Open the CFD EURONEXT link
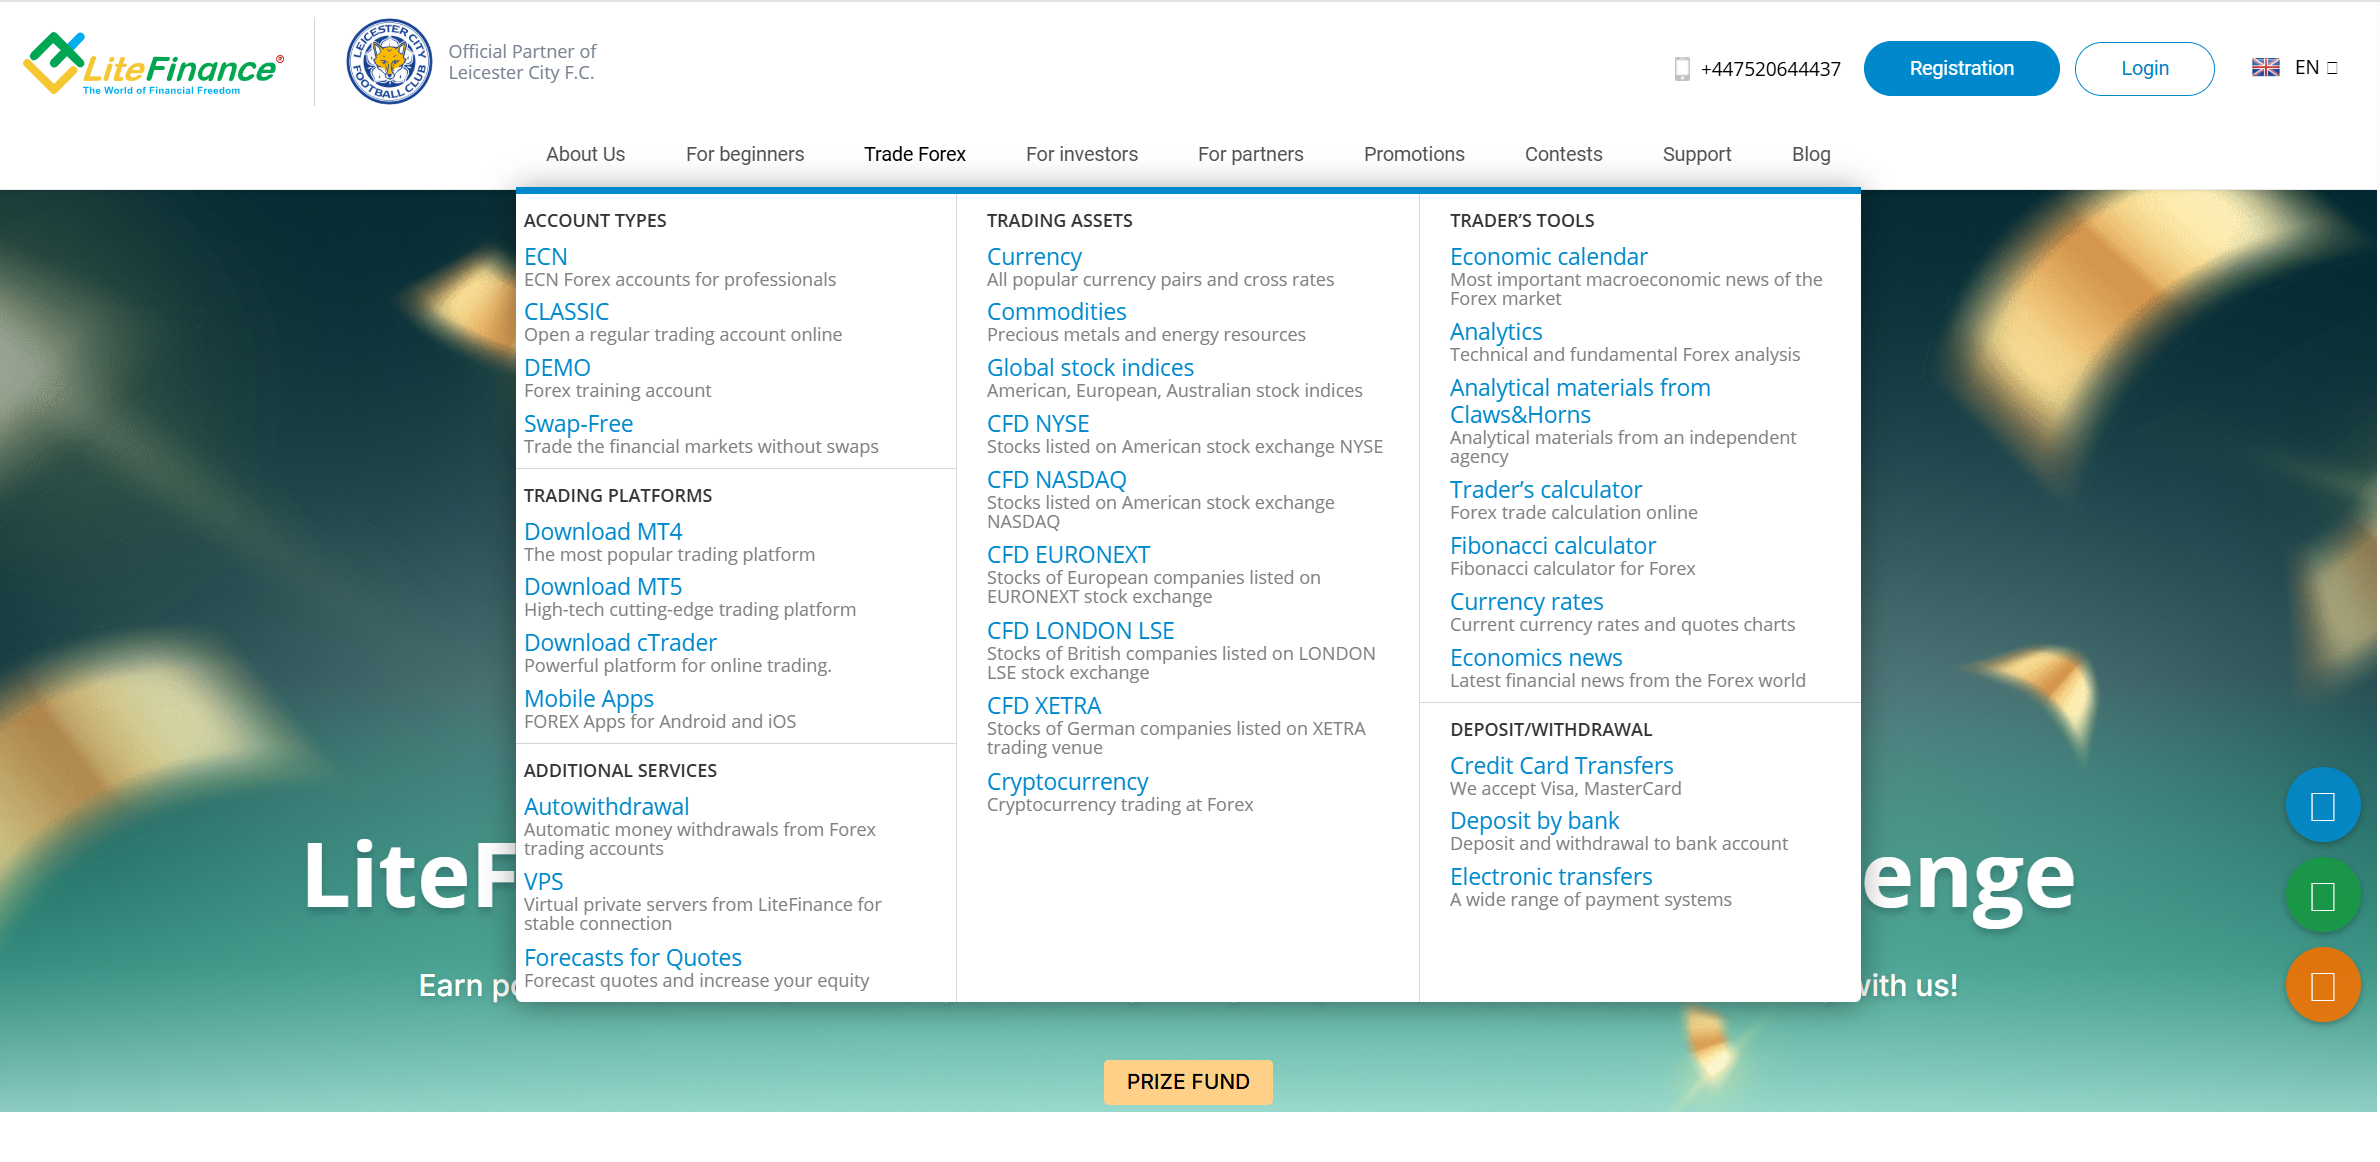The height and width of the screenshot is (1162, 2380). [x=1068, y=555]
